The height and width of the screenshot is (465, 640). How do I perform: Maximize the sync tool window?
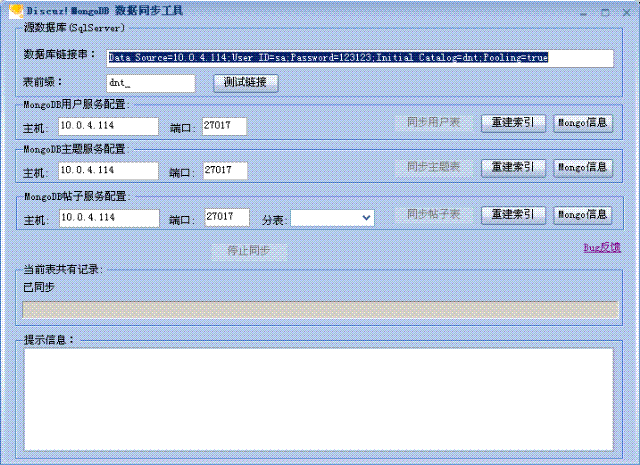click(605, 13)
